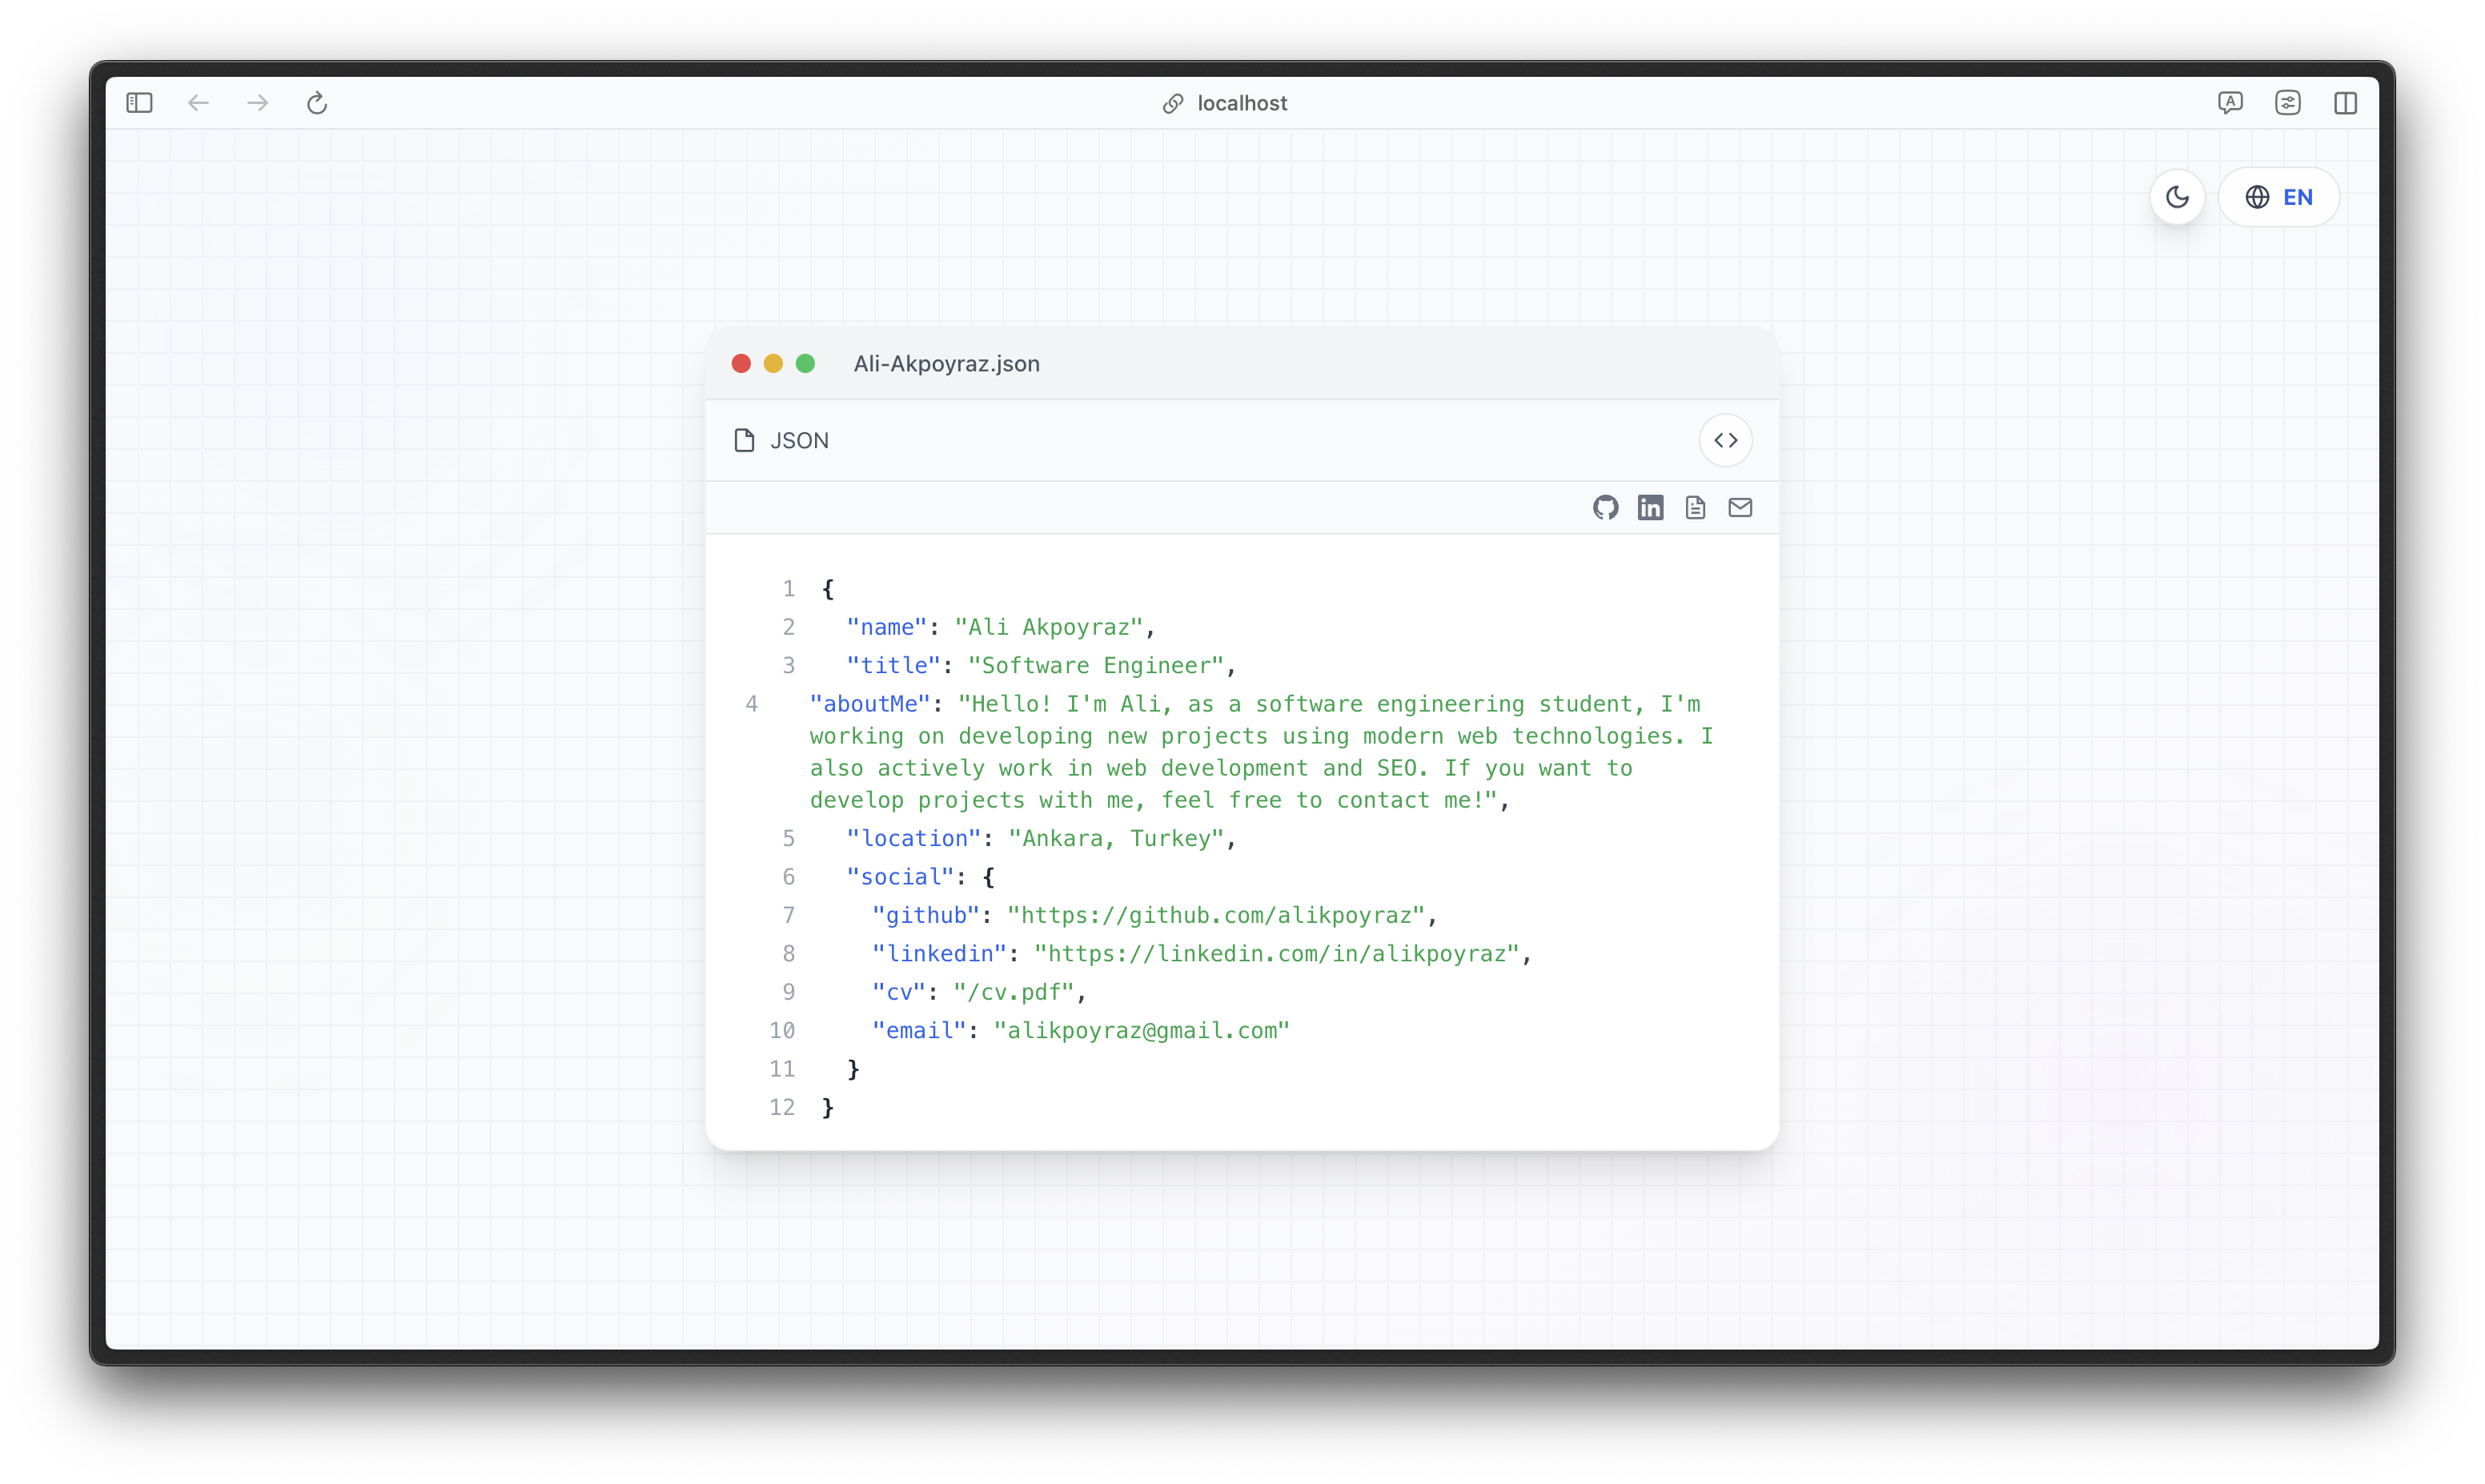Click the JSON file icon
The height and width of the screenshot is (1484, 2485).
coord(744,440)
